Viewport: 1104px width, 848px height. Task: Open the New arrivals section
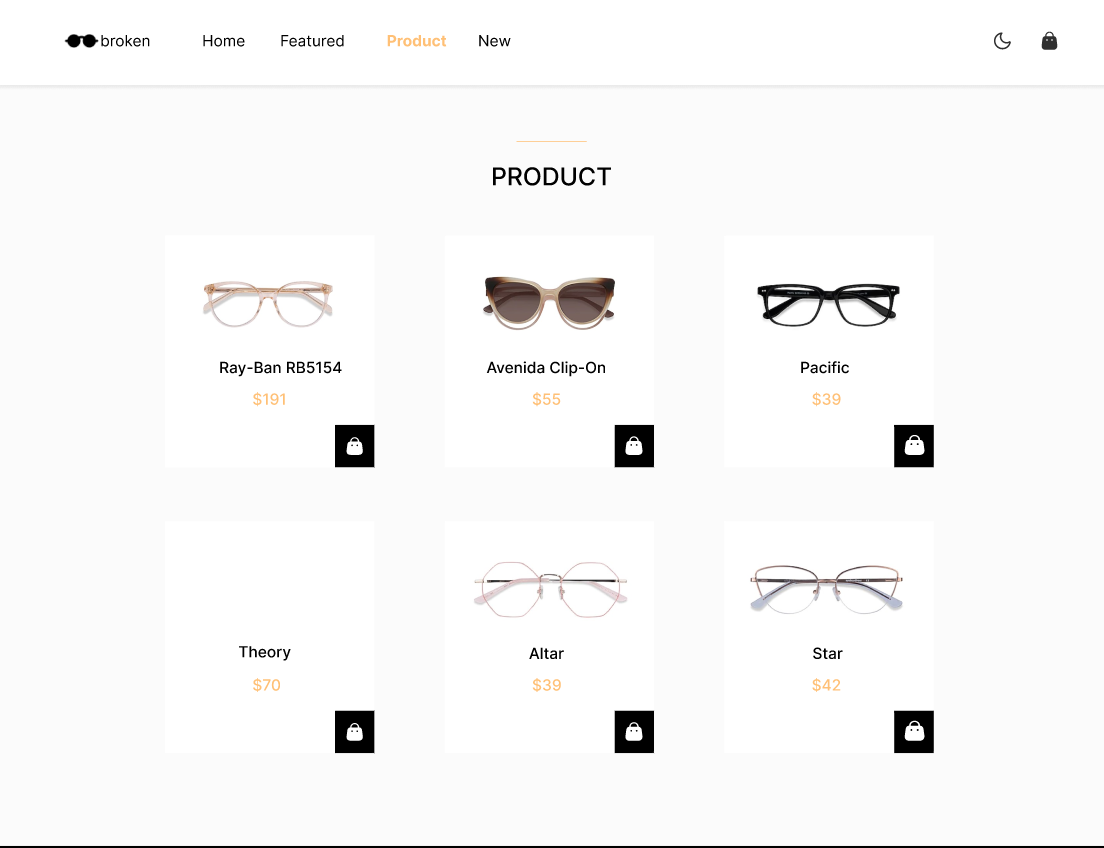click(494, 41)
